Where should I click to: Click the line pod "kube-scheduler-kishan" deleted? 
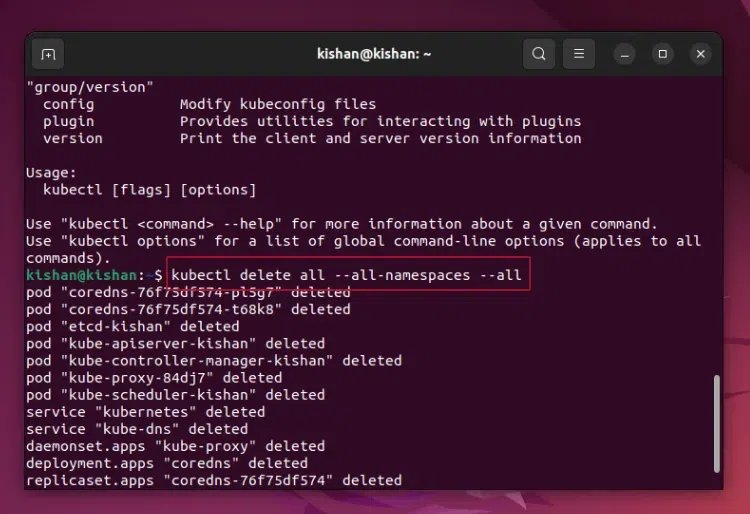click(x=176, y=395)
